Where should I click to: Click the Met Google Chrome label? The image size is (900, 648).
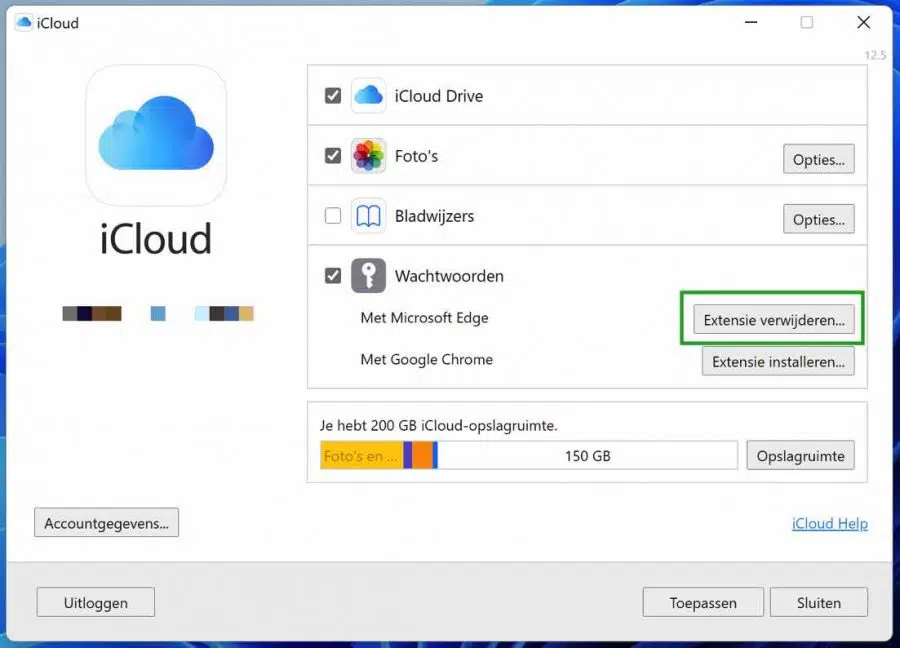(426, 359)
